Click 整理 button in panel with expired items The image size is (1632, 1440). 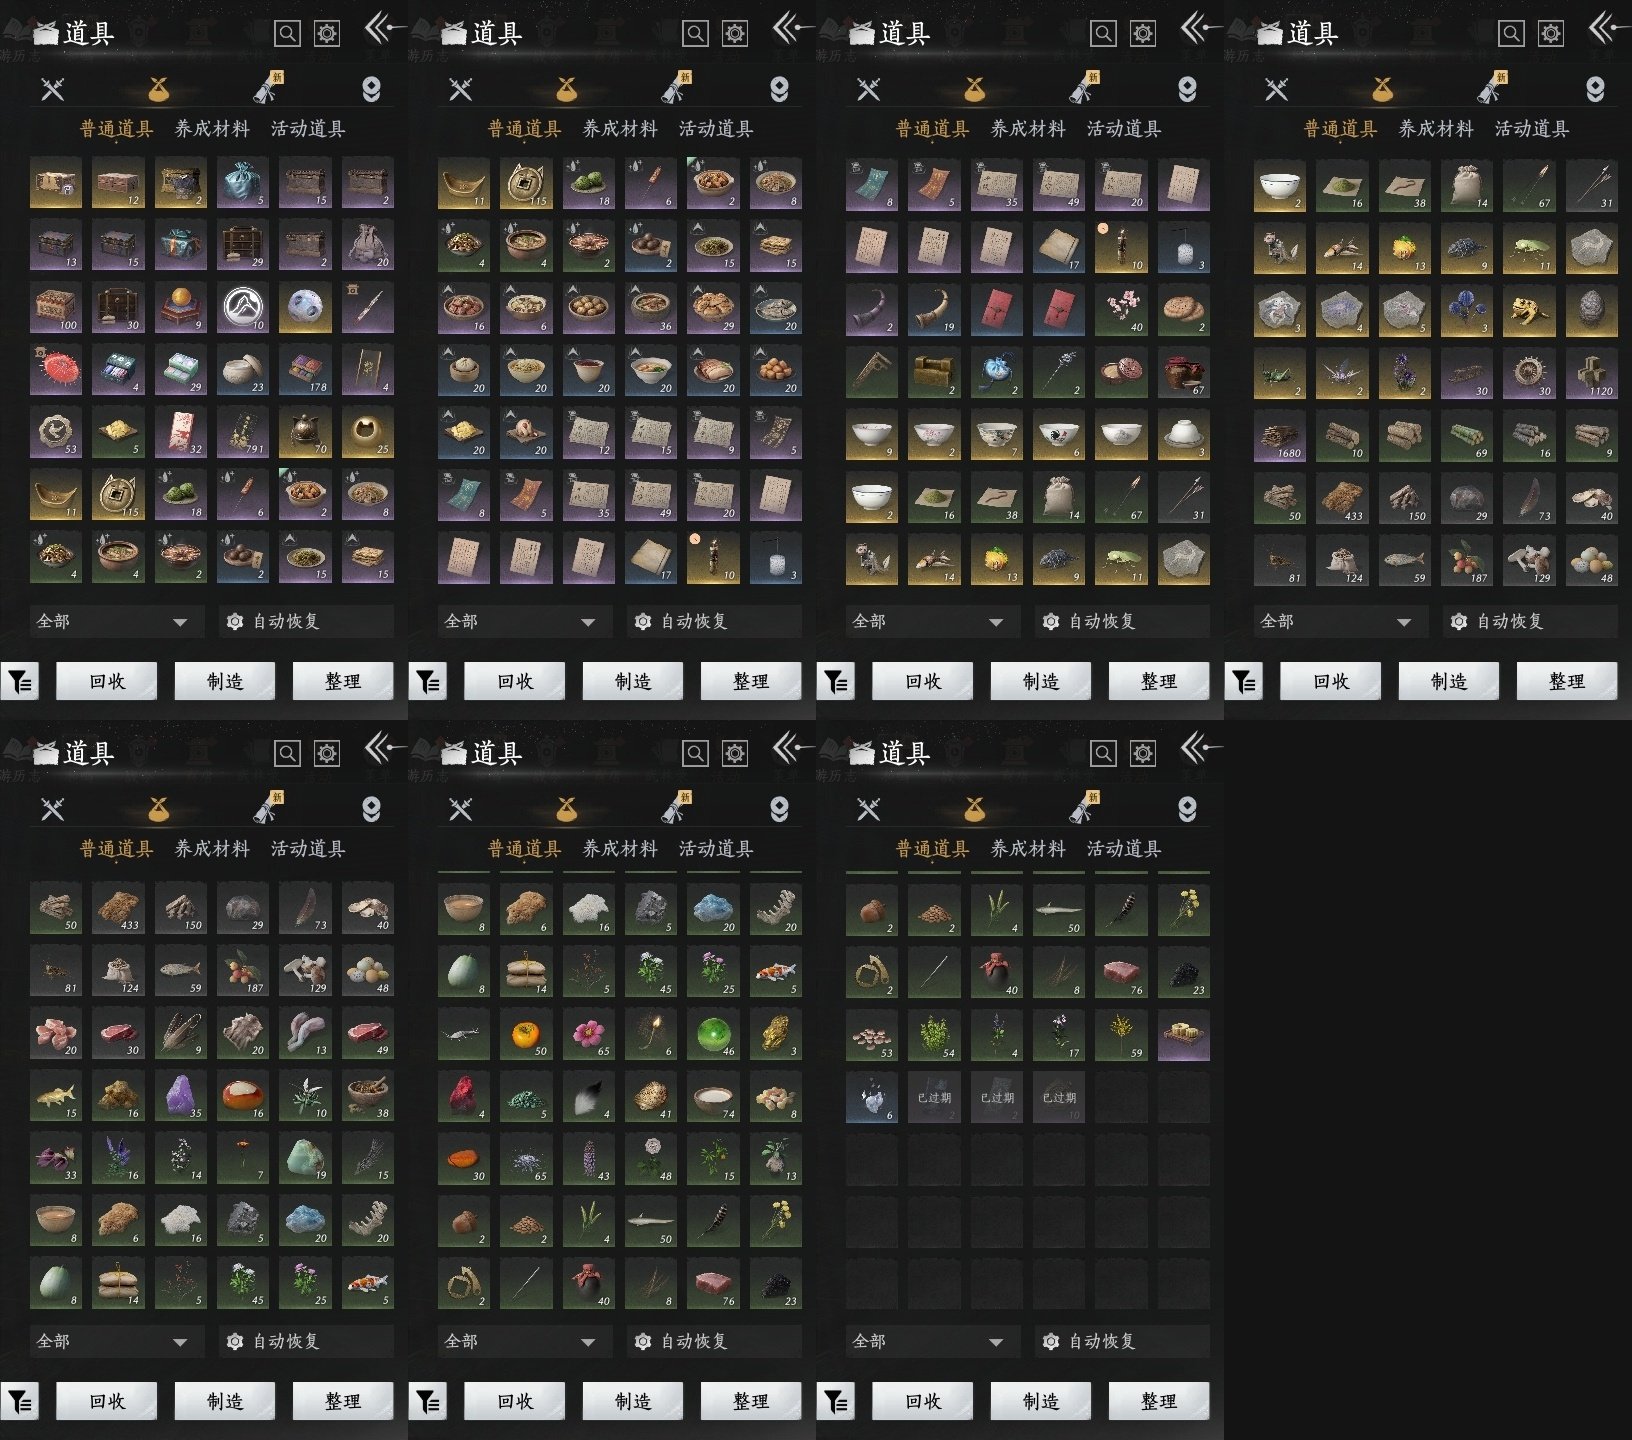[1159, 1401]
